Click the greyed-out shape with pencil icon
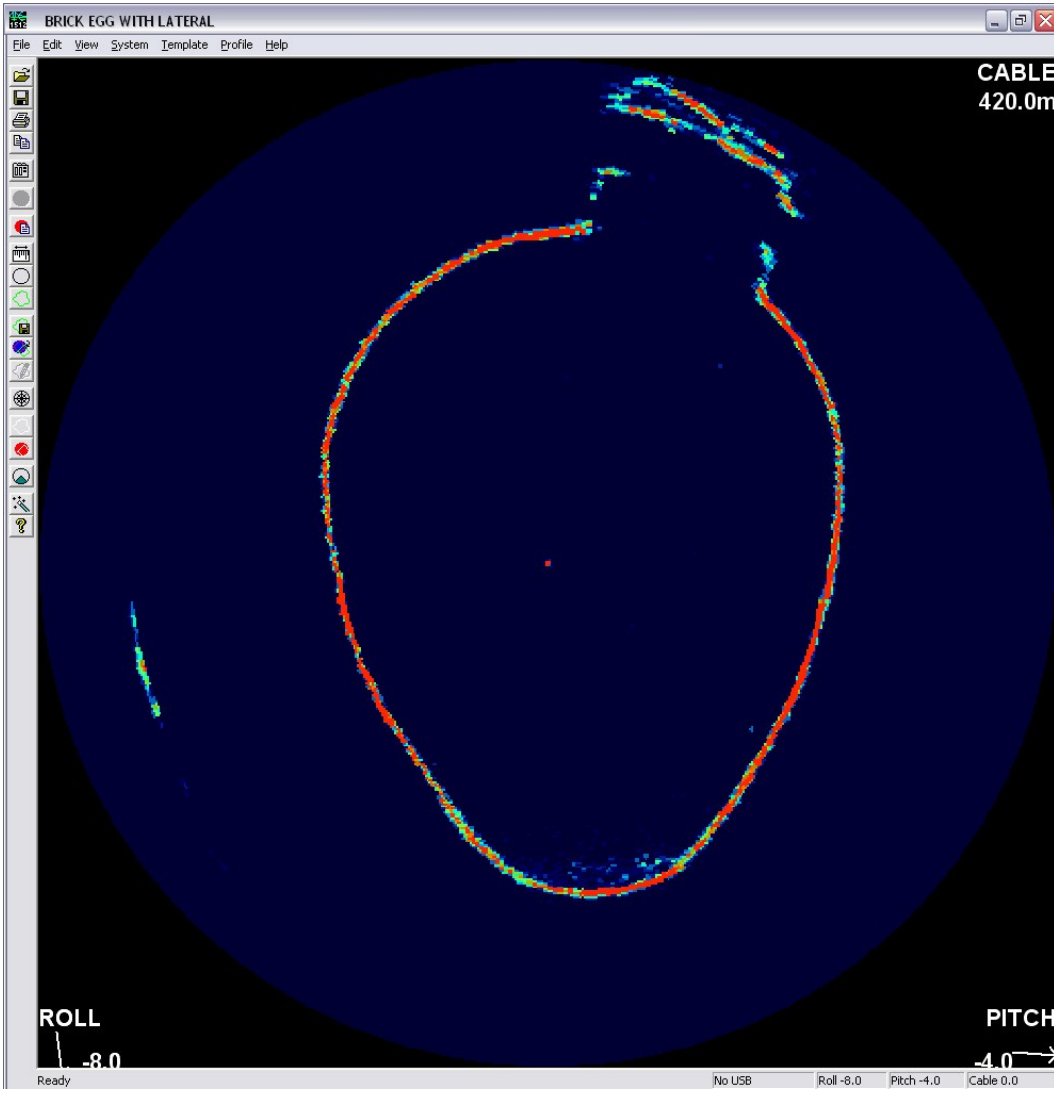 (22, 370)
